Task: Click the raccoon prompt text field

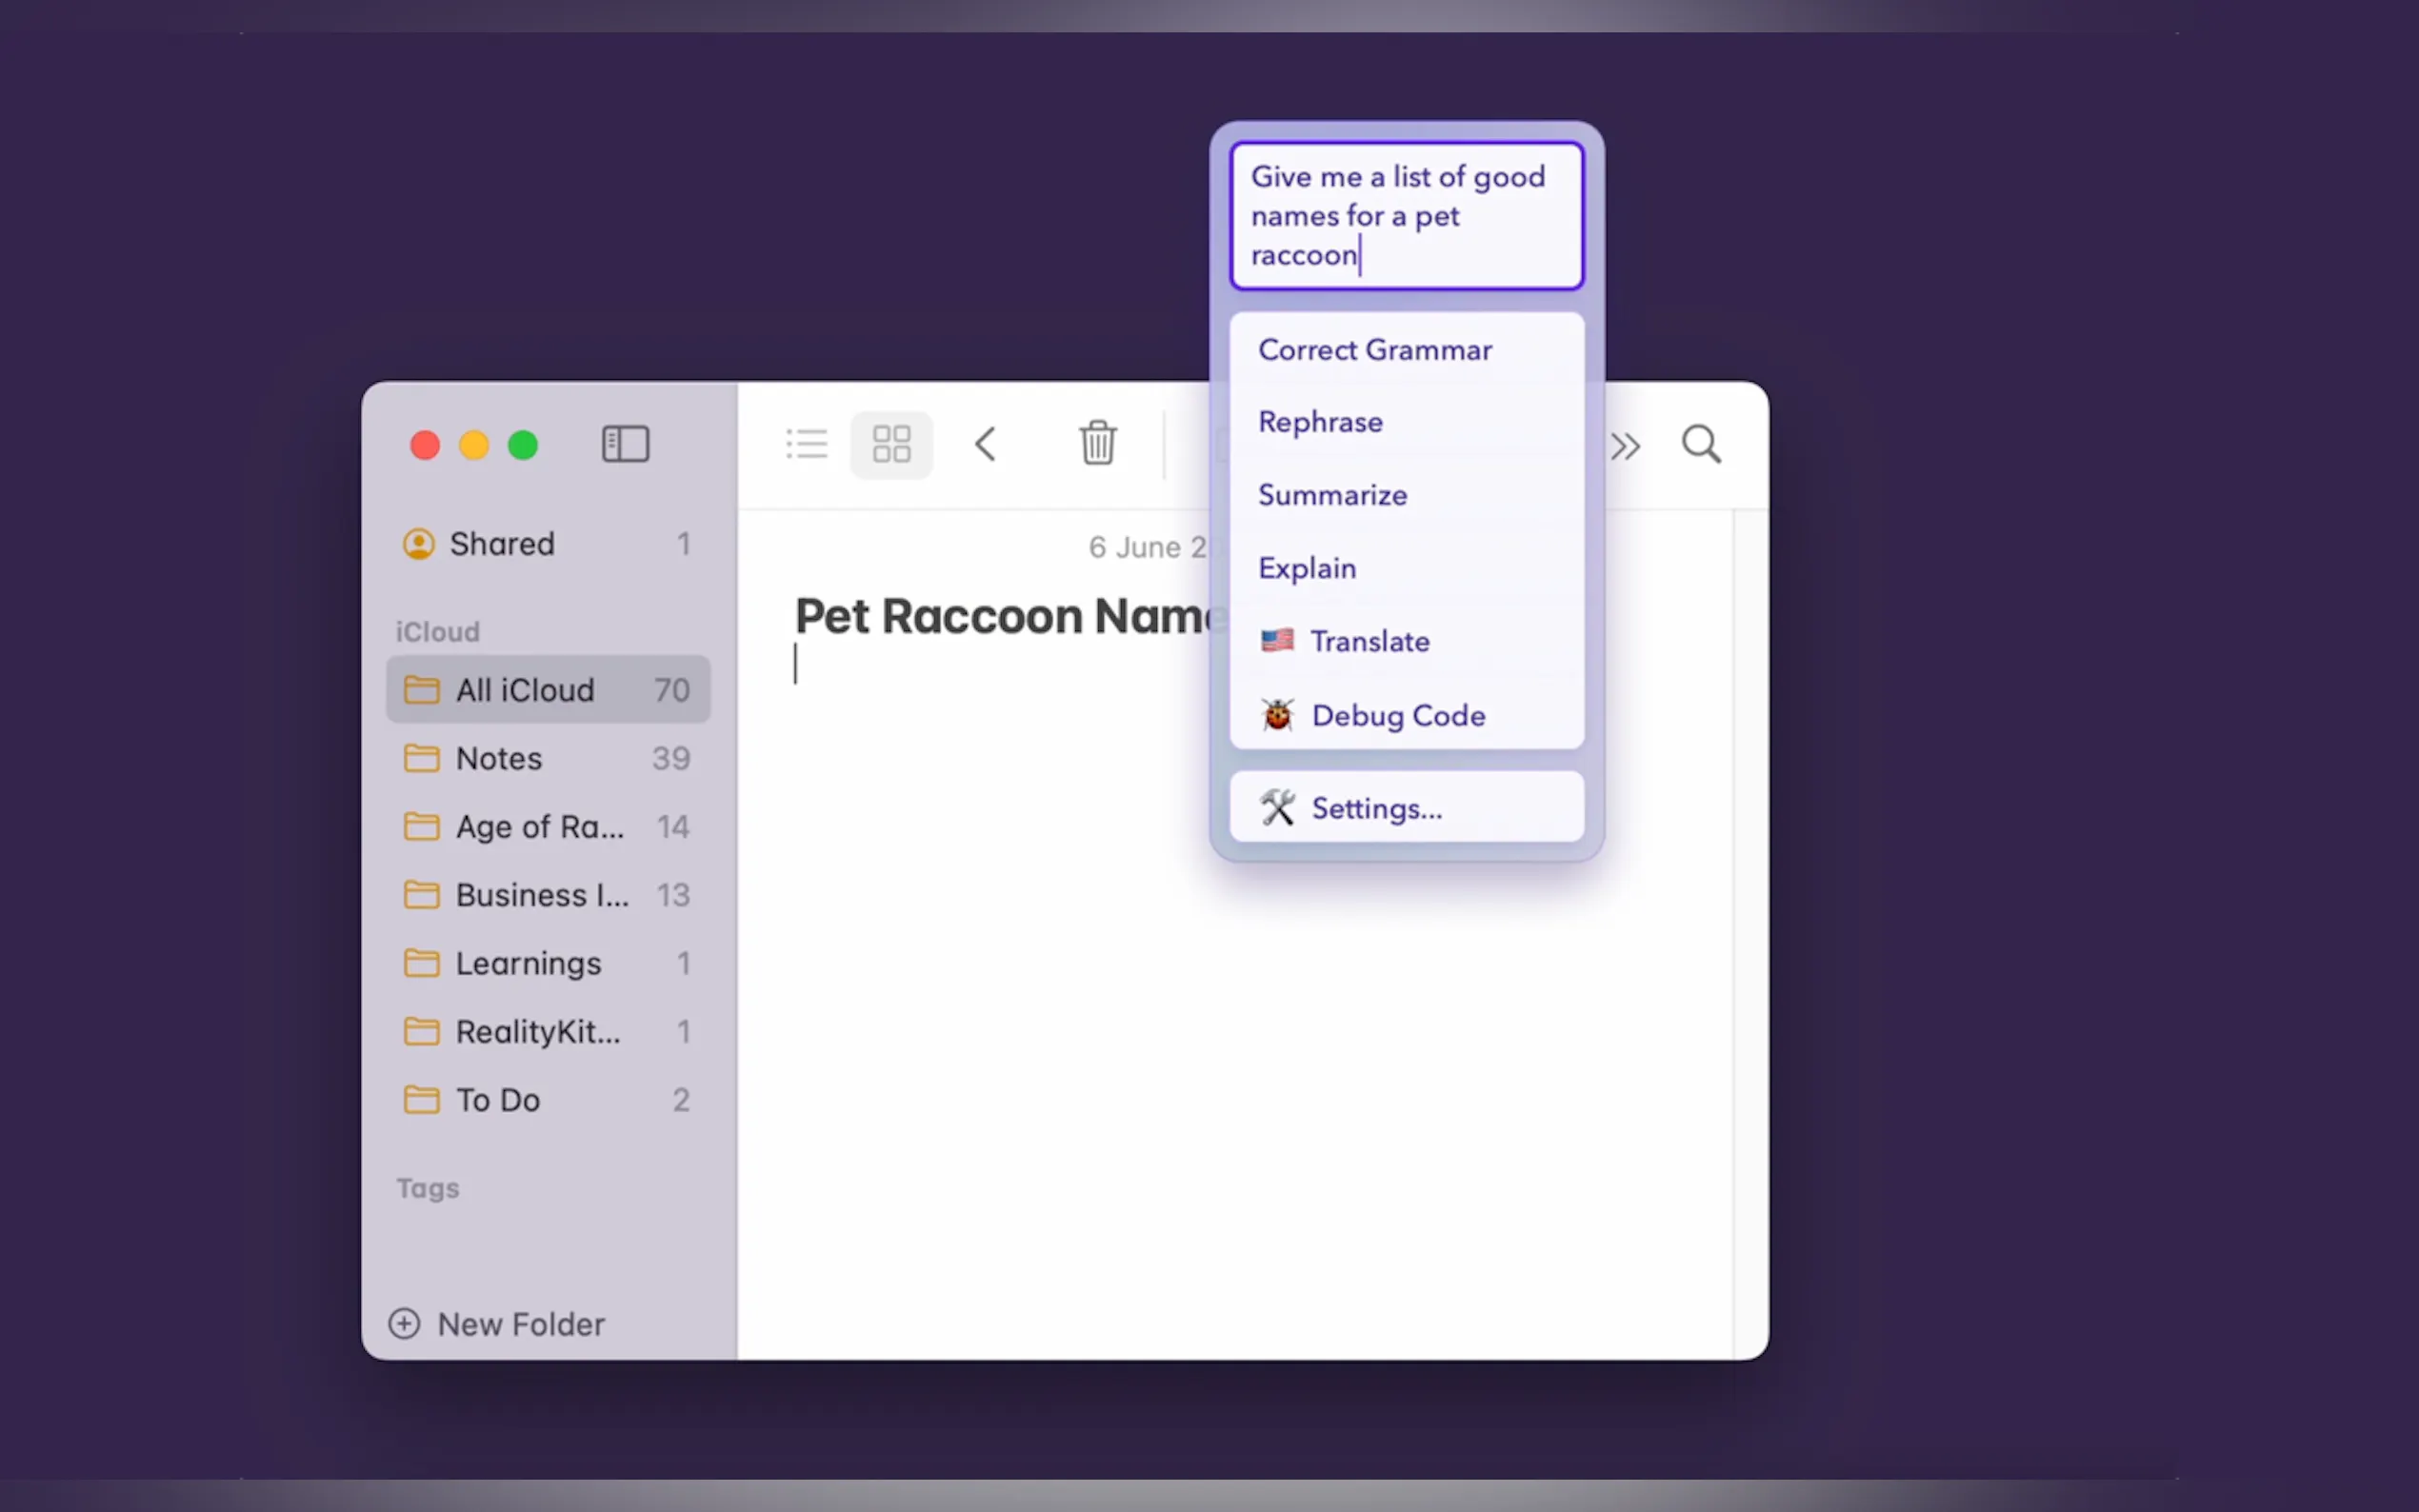Action: (x=1406, y=216)
